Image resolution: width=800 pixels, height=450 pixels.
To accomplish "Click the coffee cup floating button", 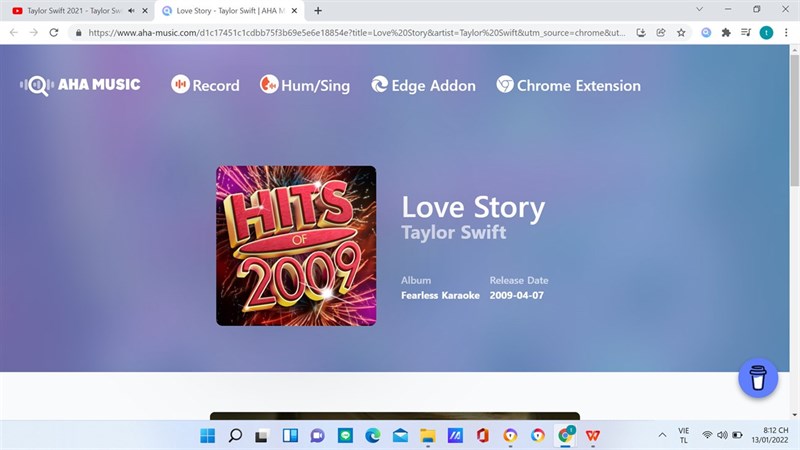I will tap(758, 378).
